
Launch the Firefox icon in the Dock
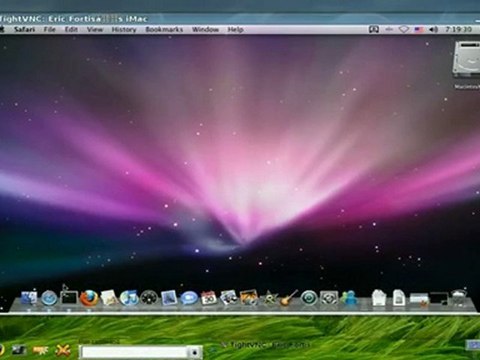point(89,298)
